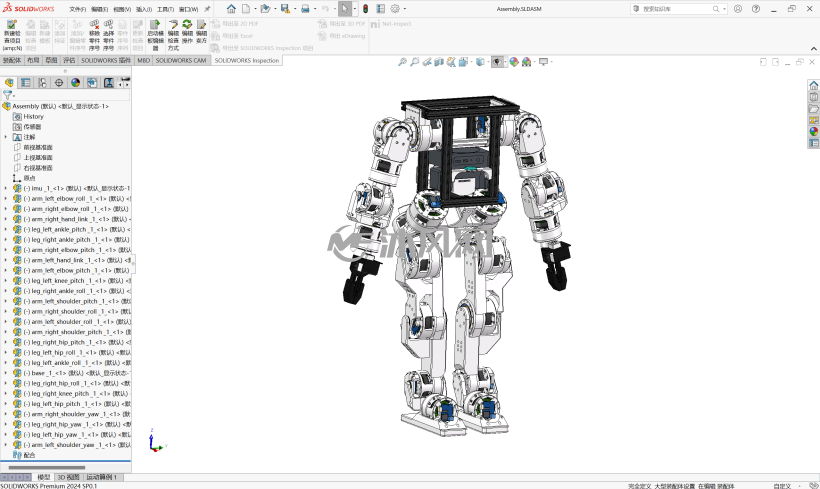Switch to SOLIDWORKS CAM ribbon tab
This screenshot has height=489, width=820.
point(181,61)
